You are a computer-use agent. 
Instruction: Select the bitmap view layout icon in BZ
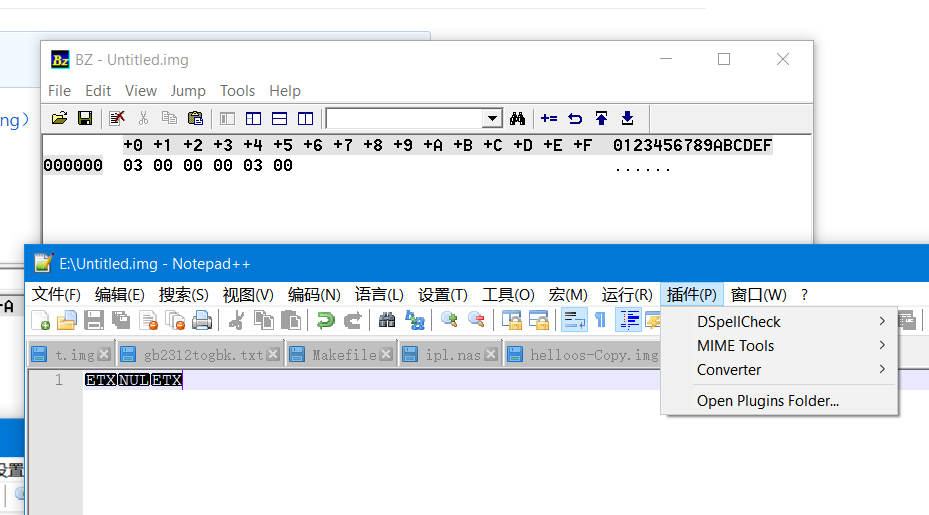click(228, 119)
